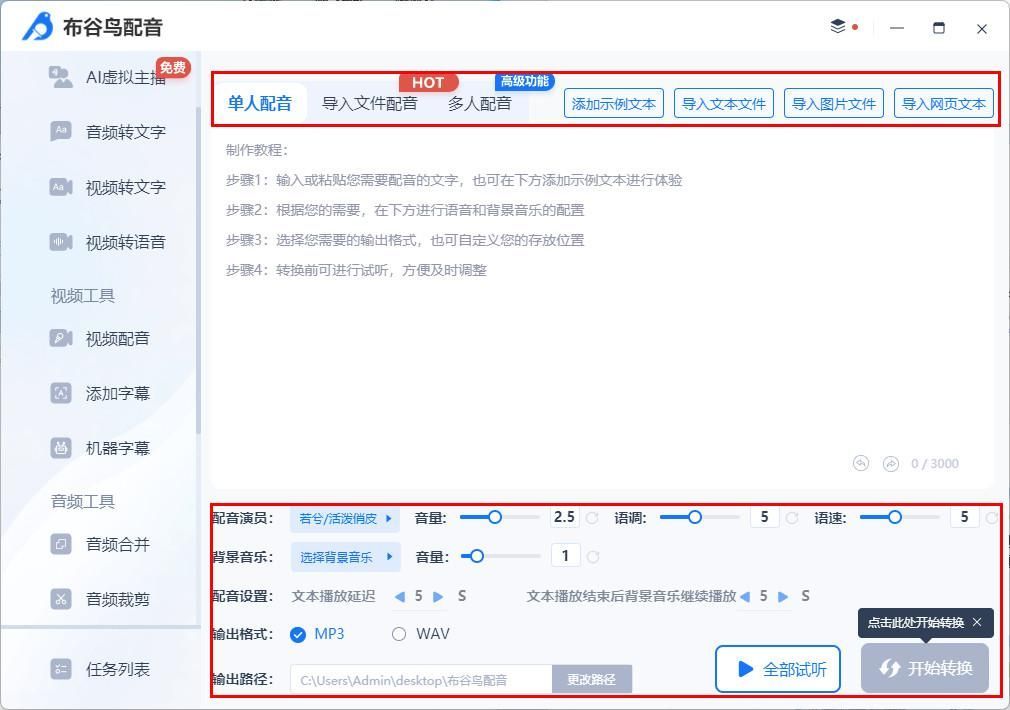
Task: Click the redo arrow next to the character count
Action: pyautogui.click(x=891, y=463)
